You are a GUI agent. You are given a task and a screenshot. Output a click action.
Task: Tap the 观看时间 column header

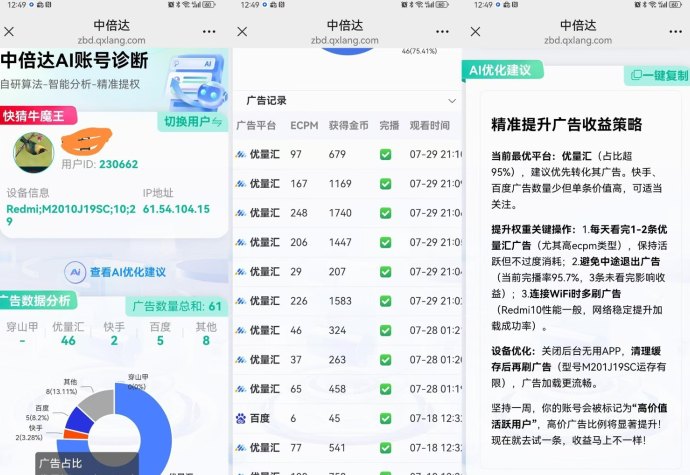pos(429,125)
